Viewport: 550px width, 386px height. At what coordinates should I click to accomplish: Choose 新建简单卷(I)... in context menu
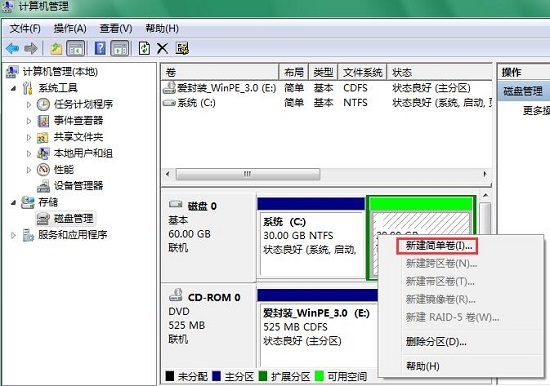pyautogui.click(x=439, y=246)
